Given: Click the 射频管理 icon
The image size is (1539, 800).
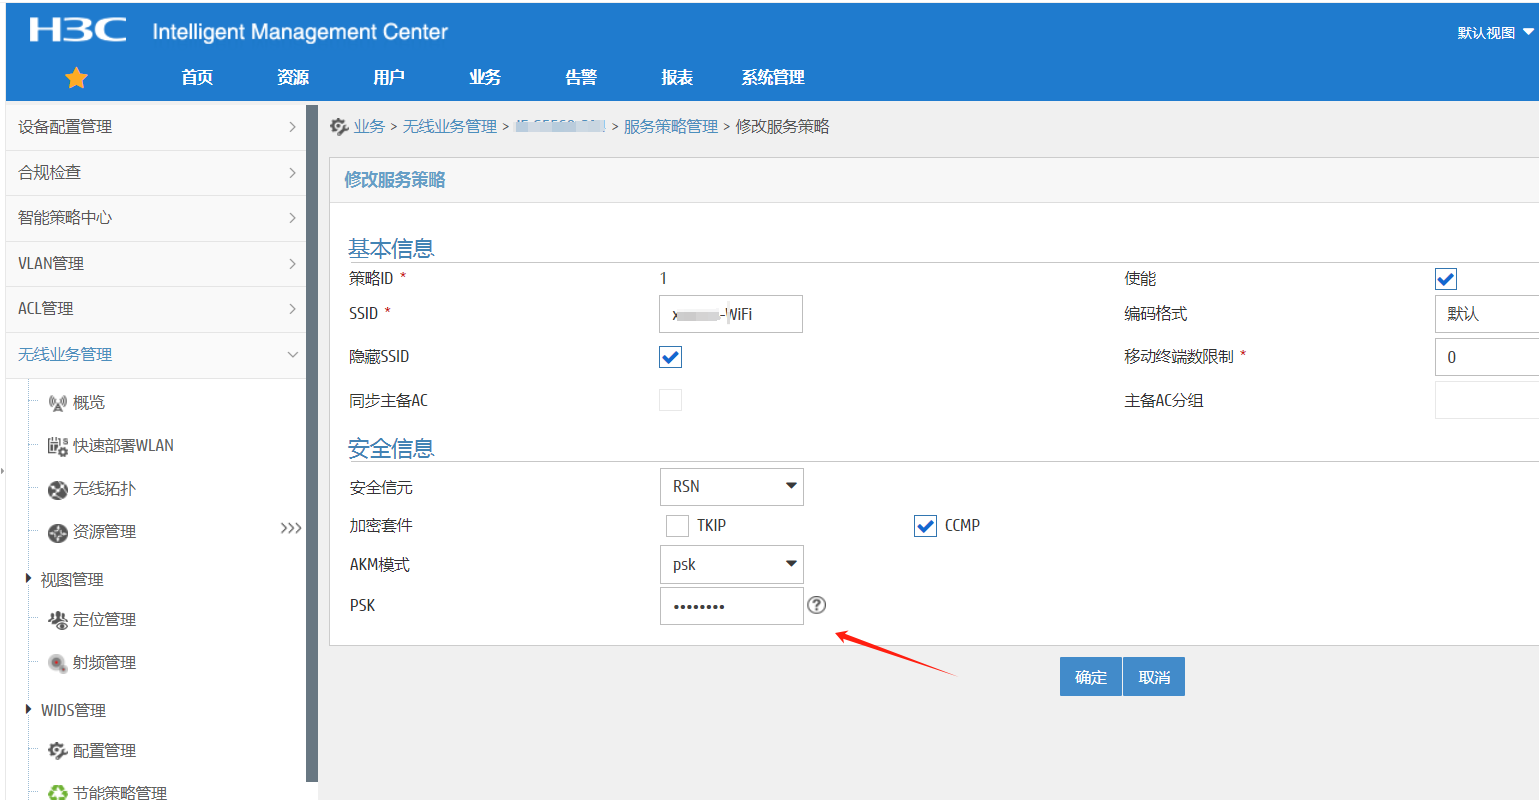Looking at the screenshot, I should [57, 664].
